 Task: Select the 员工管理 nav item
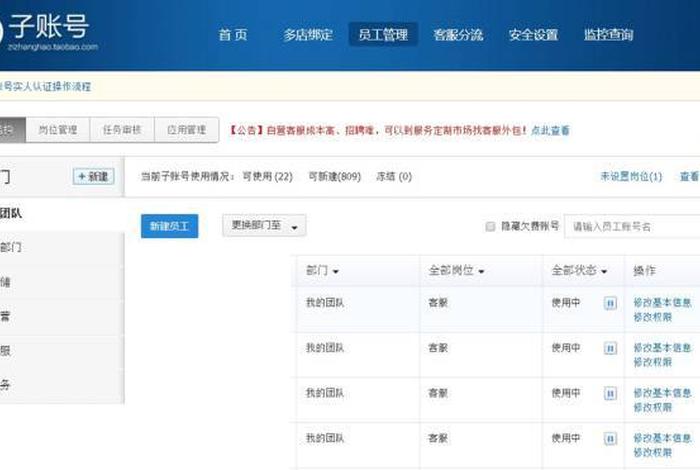[383, 34]
